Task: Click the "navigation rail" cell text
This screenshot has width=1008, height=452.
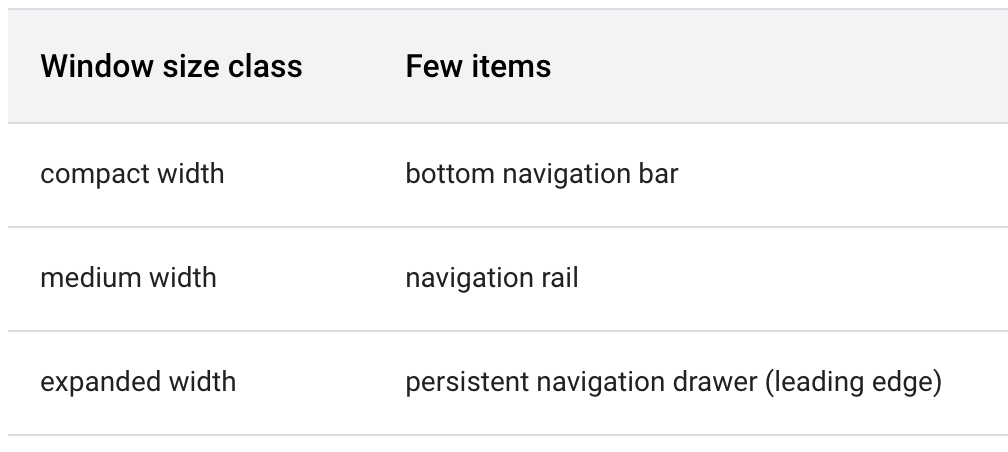Action: [491, 277]
